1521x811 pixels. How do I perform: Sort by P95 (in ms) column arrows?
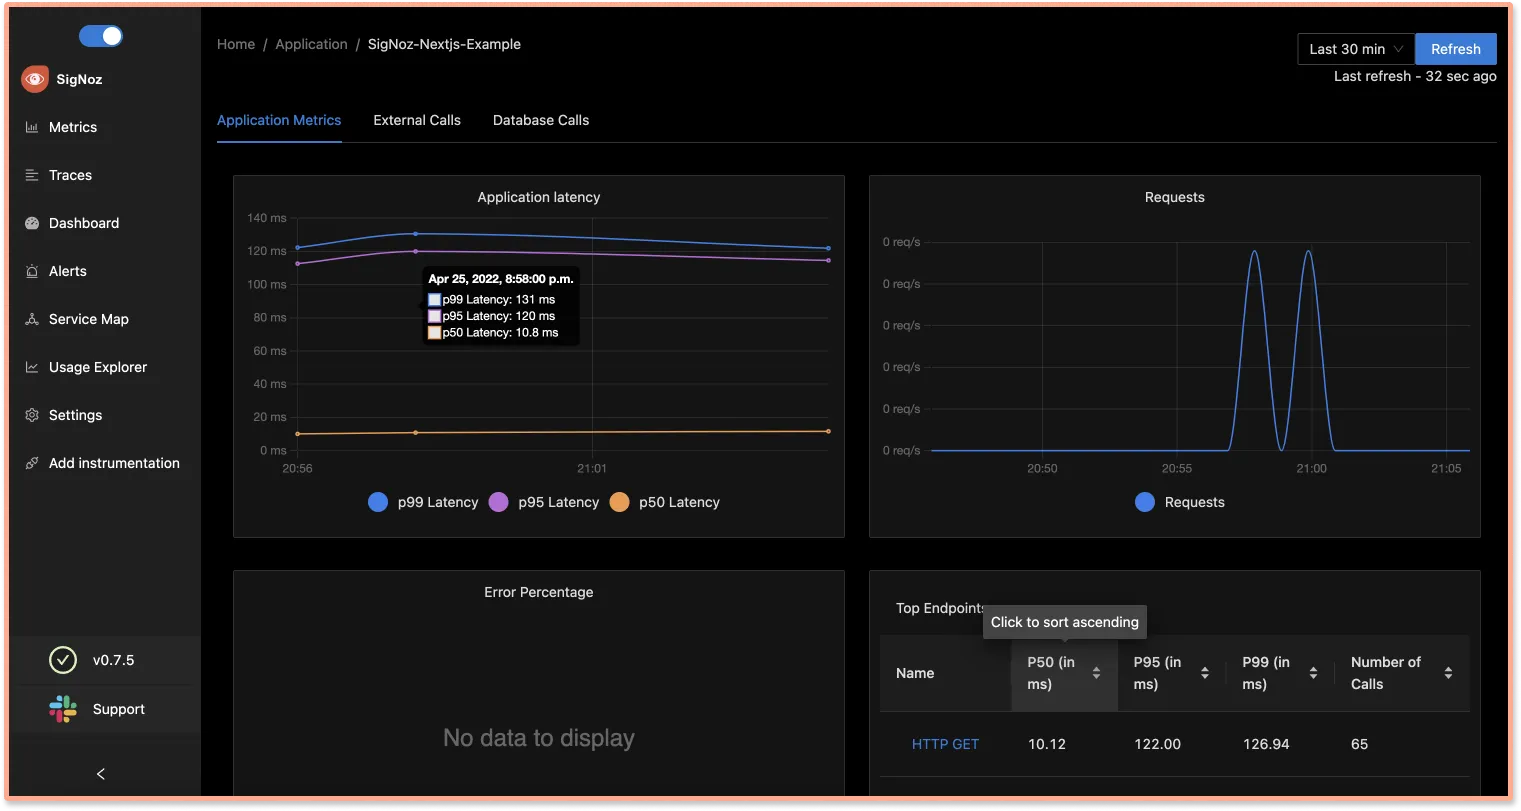coord(1204,673)
